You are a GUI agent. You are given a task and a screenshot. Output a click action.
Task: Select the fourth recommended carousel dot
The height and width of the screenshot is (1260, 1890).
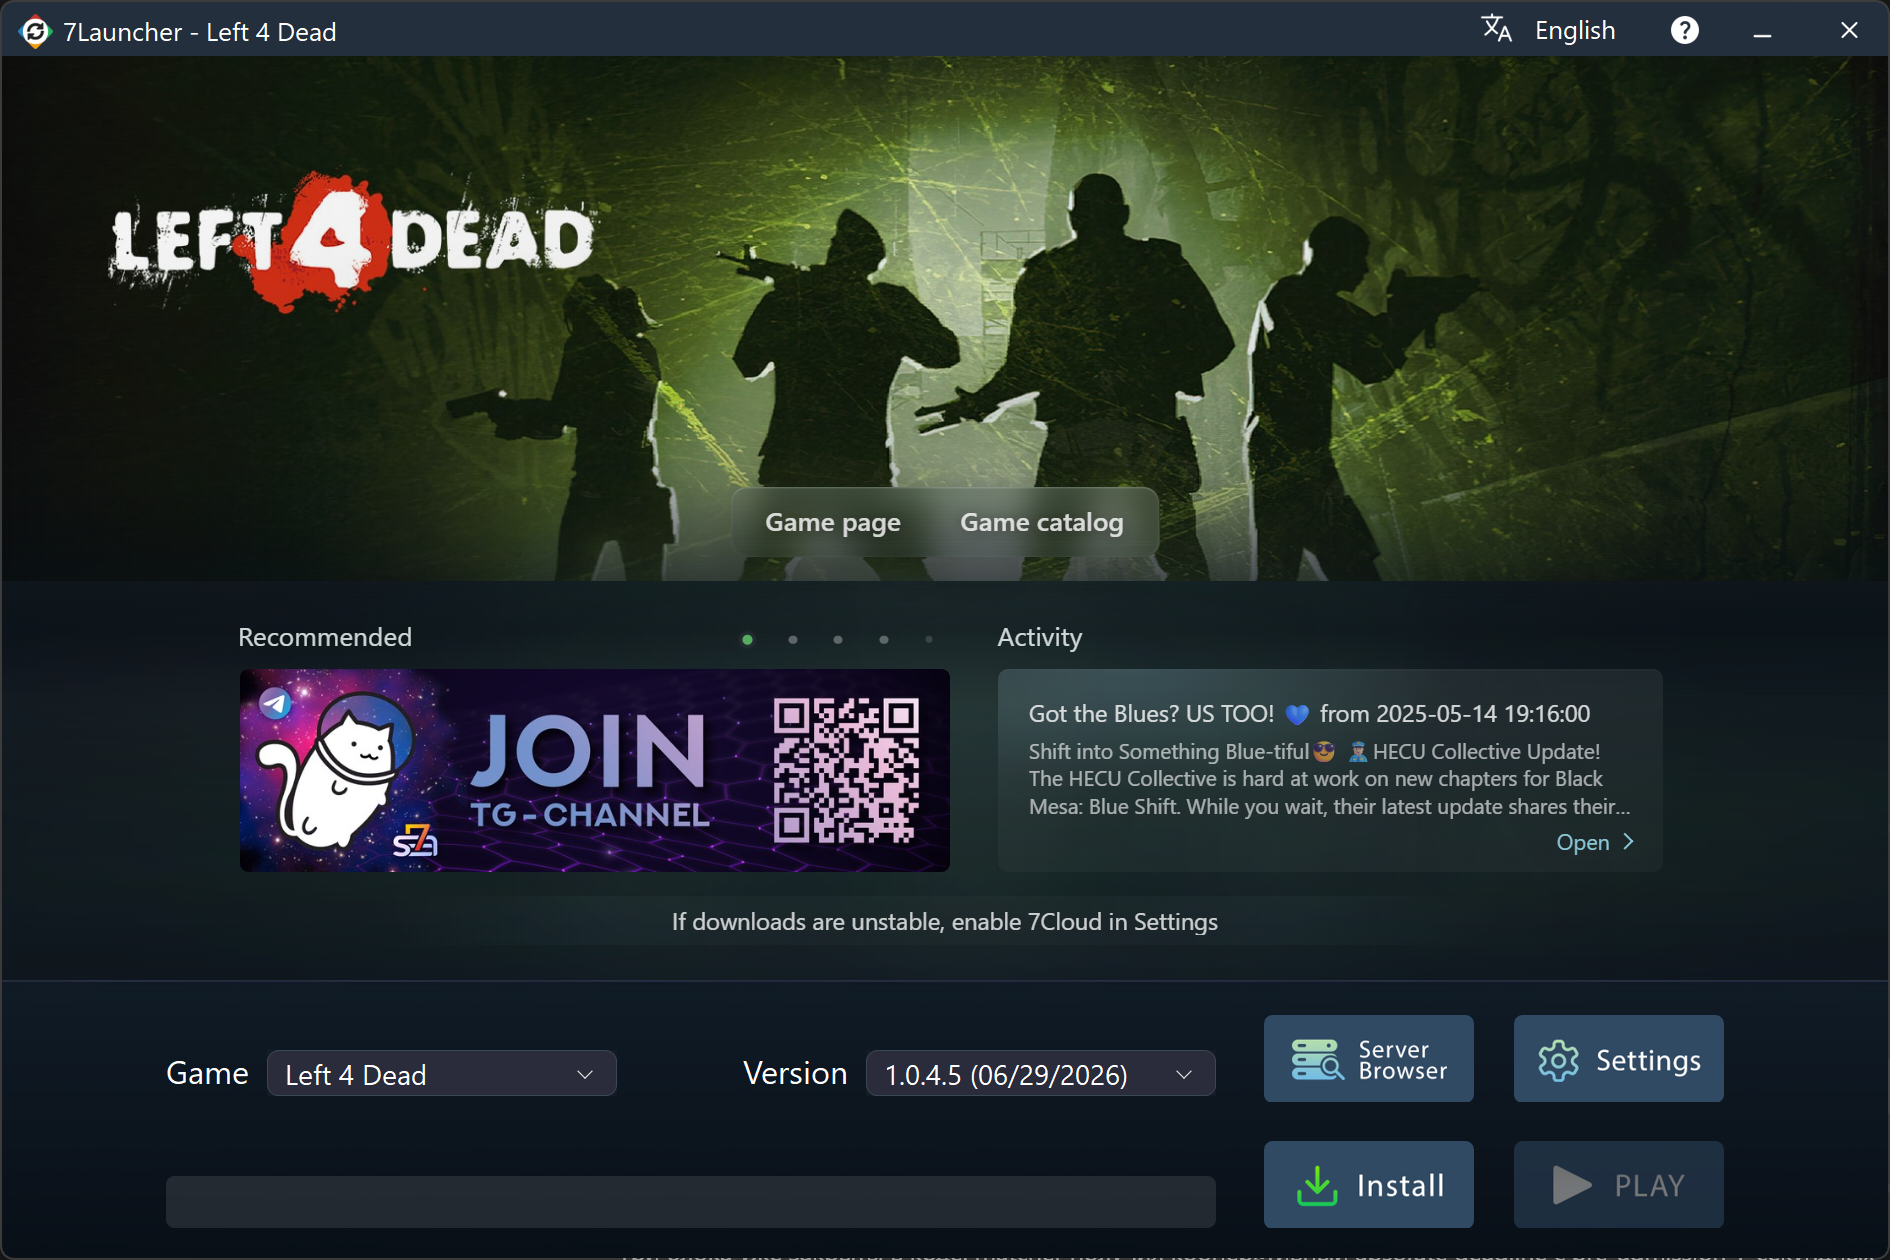tap(884, 640)
